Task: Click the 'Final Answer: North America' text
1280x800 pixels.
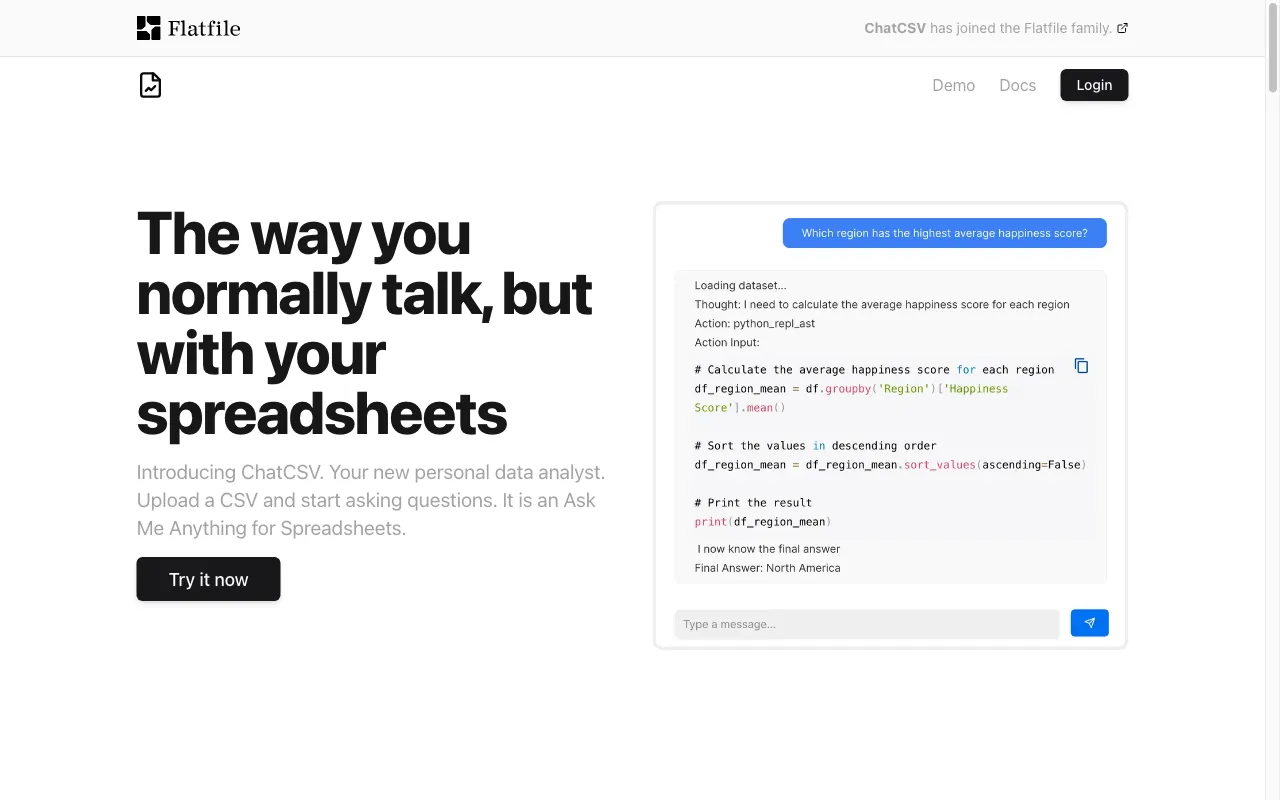Action: click(767, 568)
